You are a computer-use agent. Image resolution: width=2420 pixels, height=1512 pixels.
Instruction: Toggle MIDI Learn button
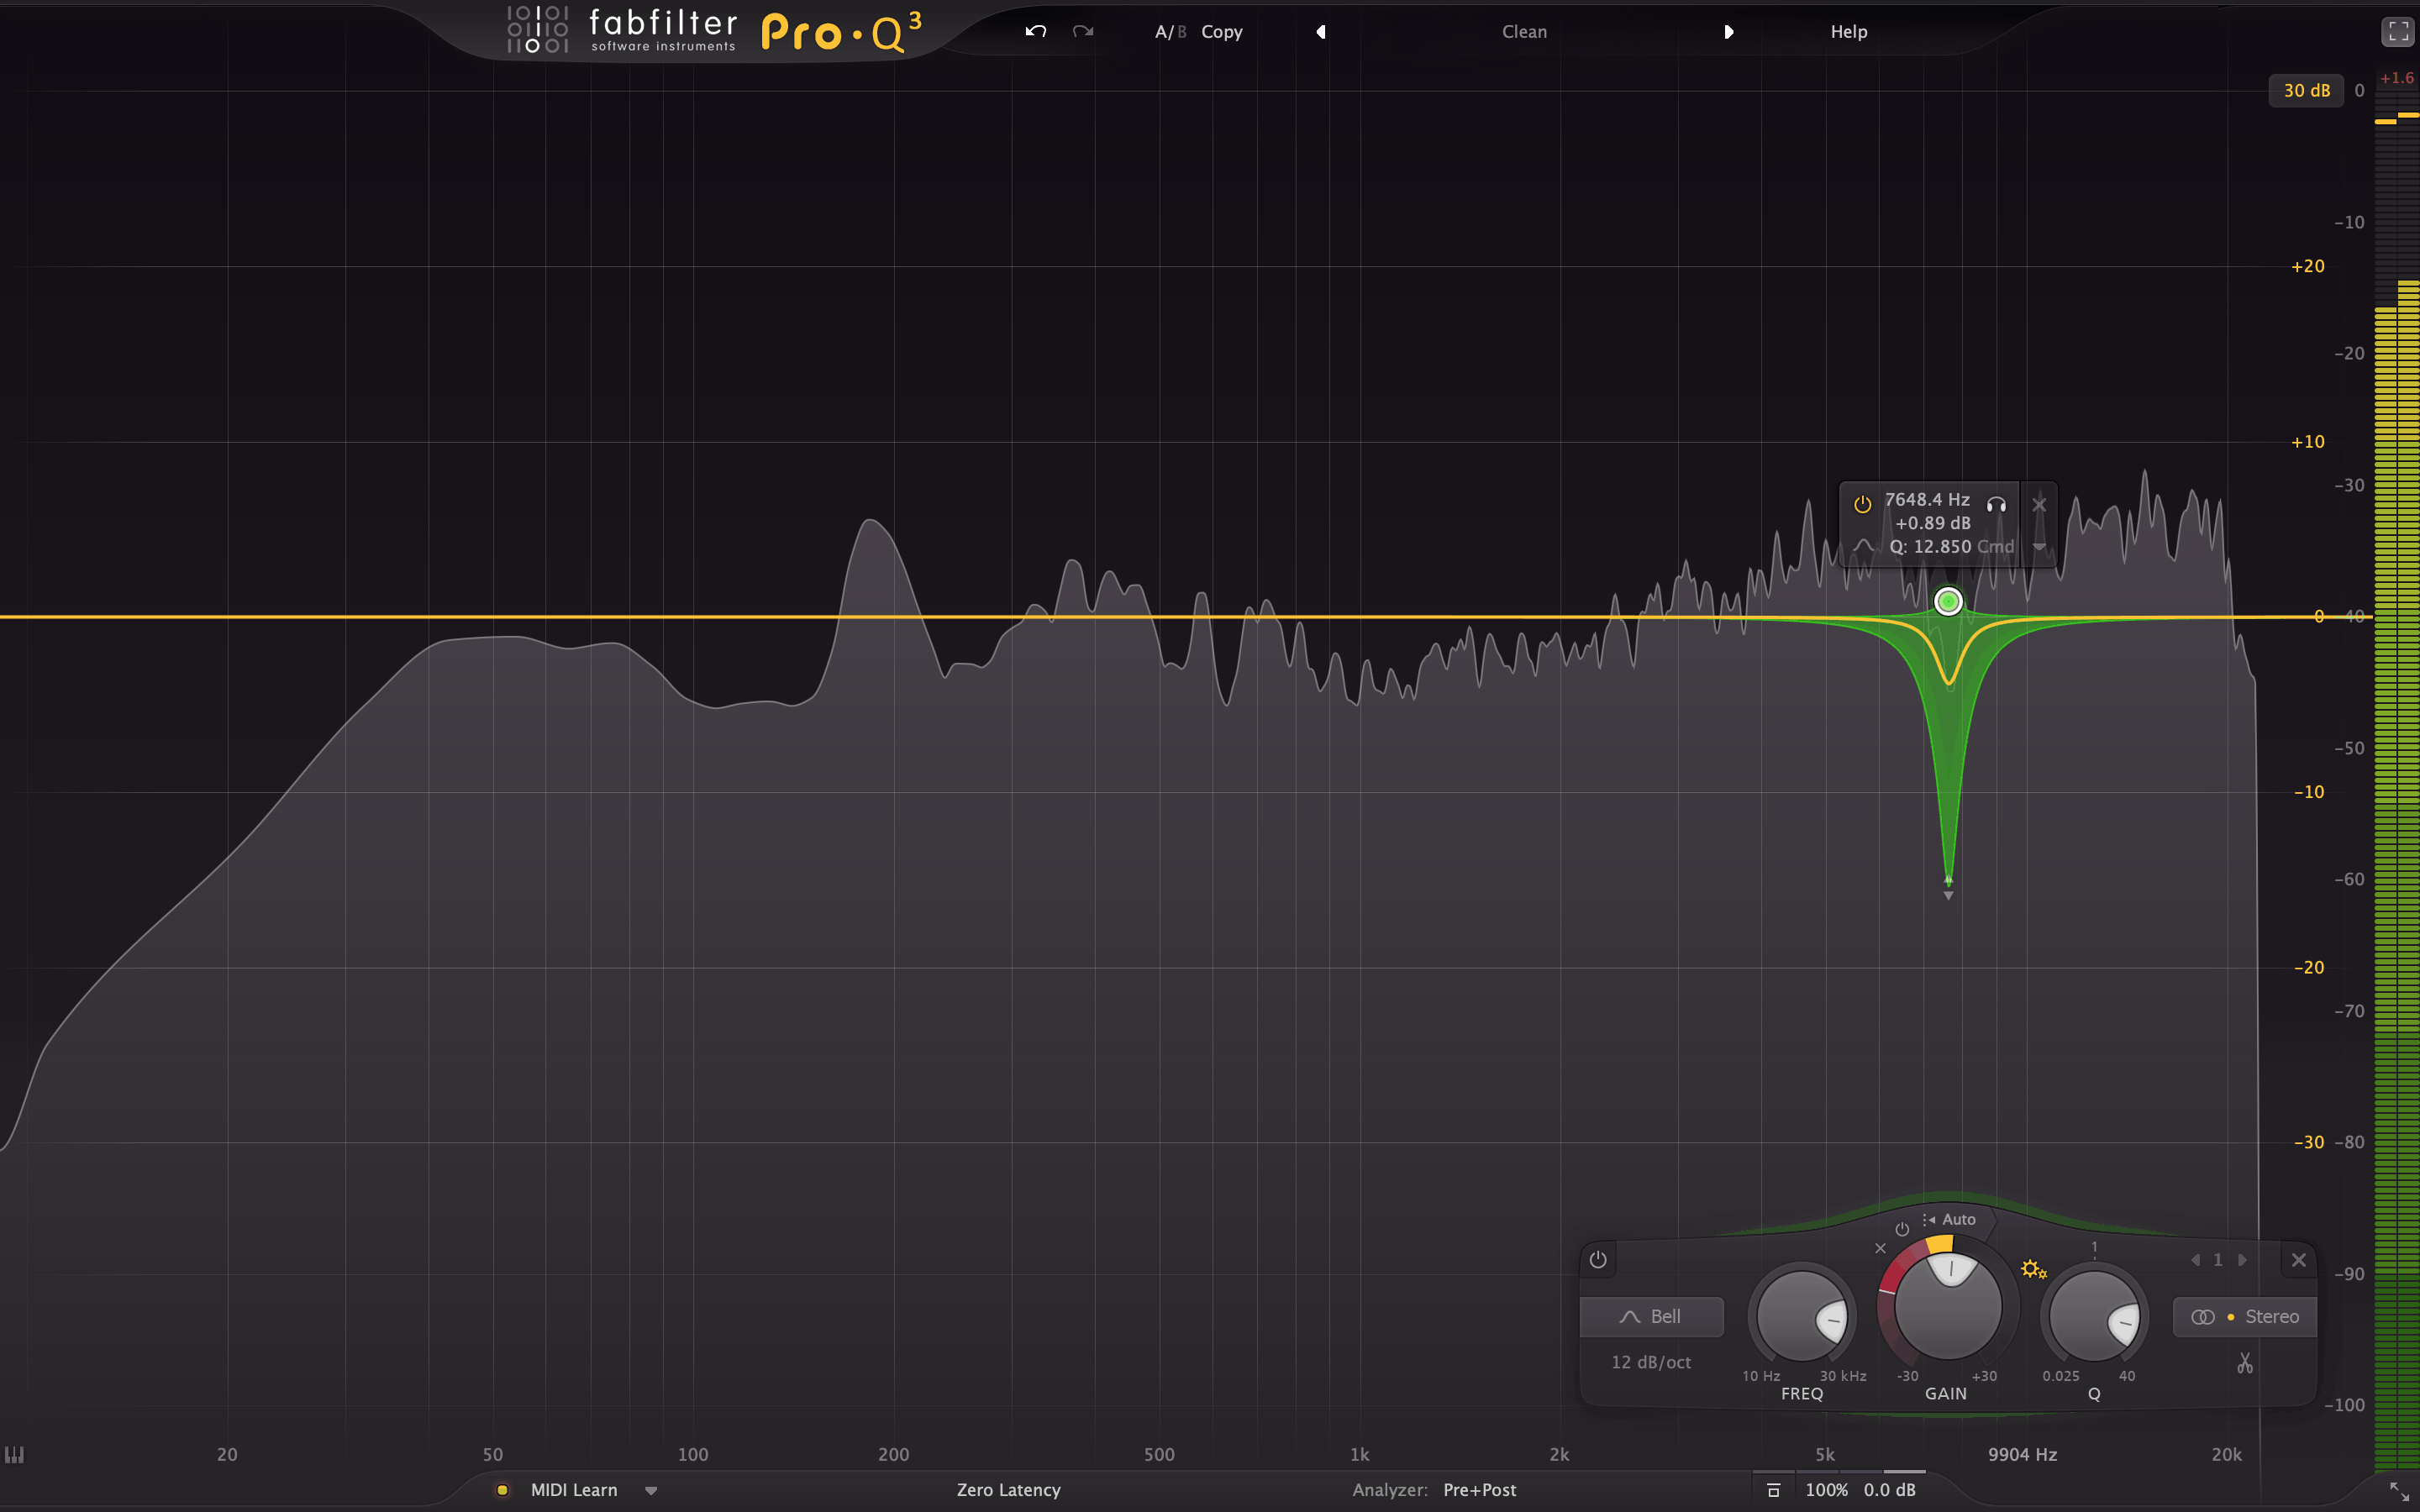click(573, 1490)
